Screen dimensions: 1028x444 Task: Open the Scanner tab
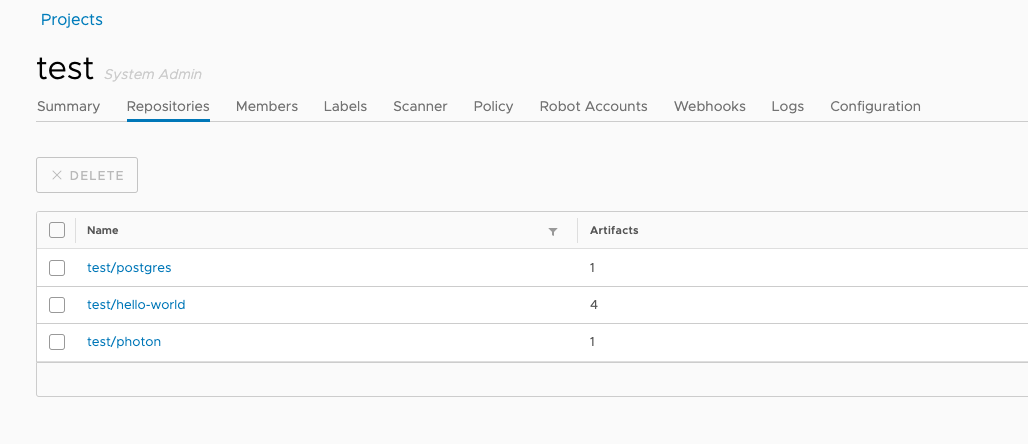point(420,106)
